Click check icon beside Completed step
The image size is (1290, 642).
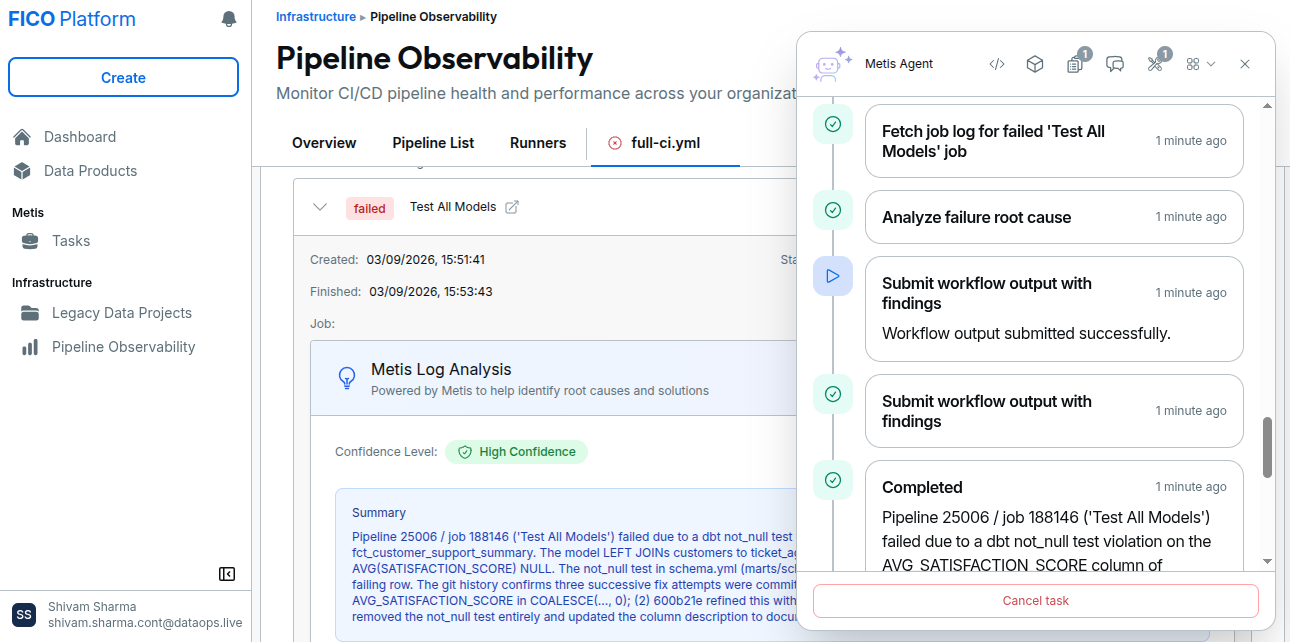tap(833, 480)
